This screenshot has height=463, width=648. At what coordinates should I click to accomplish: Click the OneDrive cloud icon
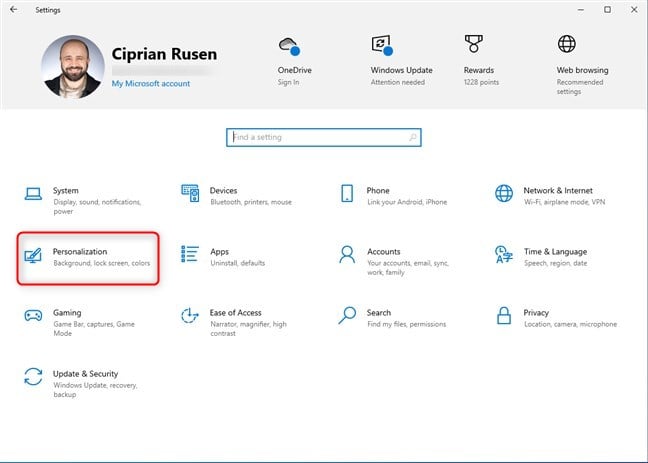[289, 46]
